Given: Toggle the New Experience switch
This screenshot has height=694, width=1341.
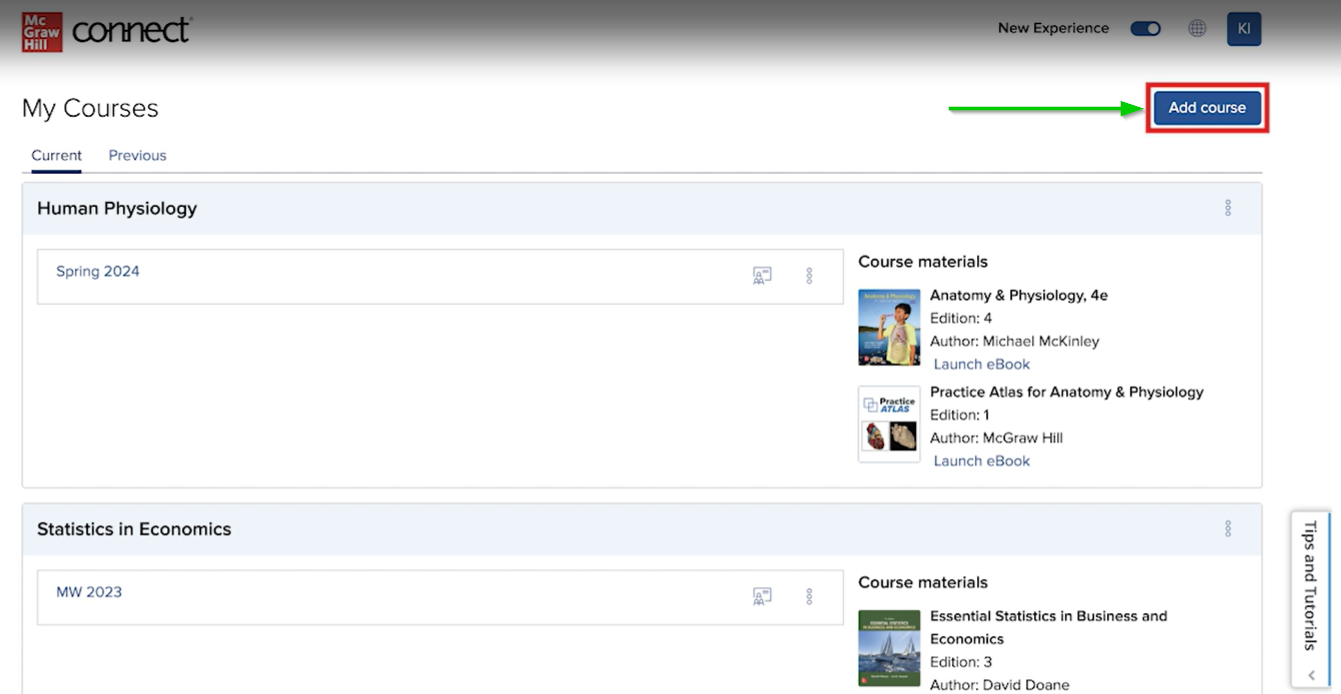Looking at the screenshot, I should pos(1145,28).
